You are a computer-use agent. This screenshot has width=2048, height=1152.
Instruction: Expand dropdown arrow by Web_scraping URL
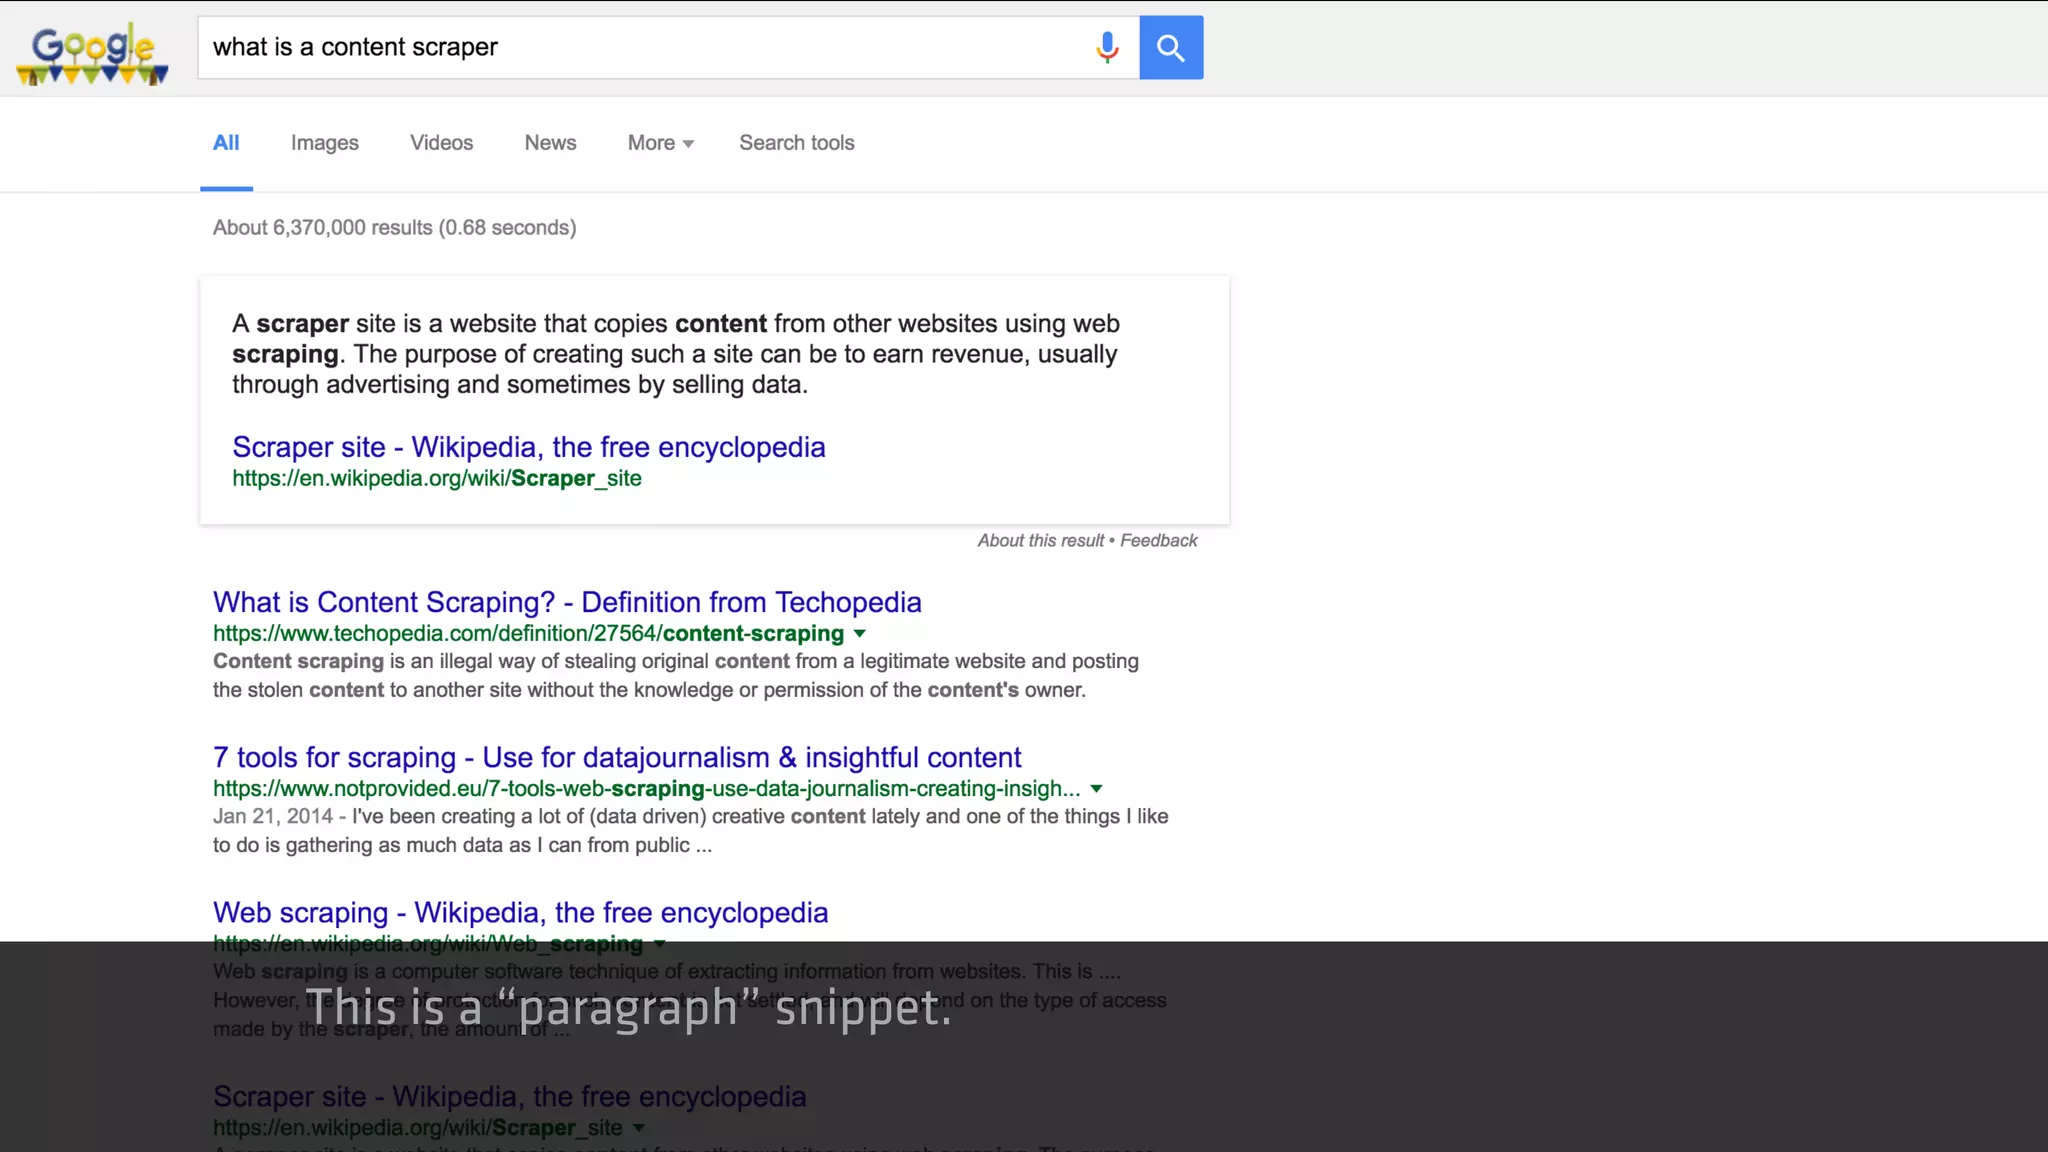659,943
